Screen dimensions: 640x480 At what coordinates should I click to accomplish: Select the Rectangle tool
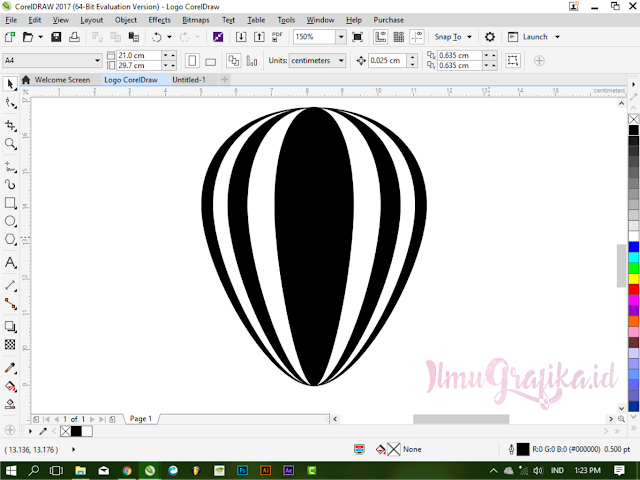[x=10, y=203]
